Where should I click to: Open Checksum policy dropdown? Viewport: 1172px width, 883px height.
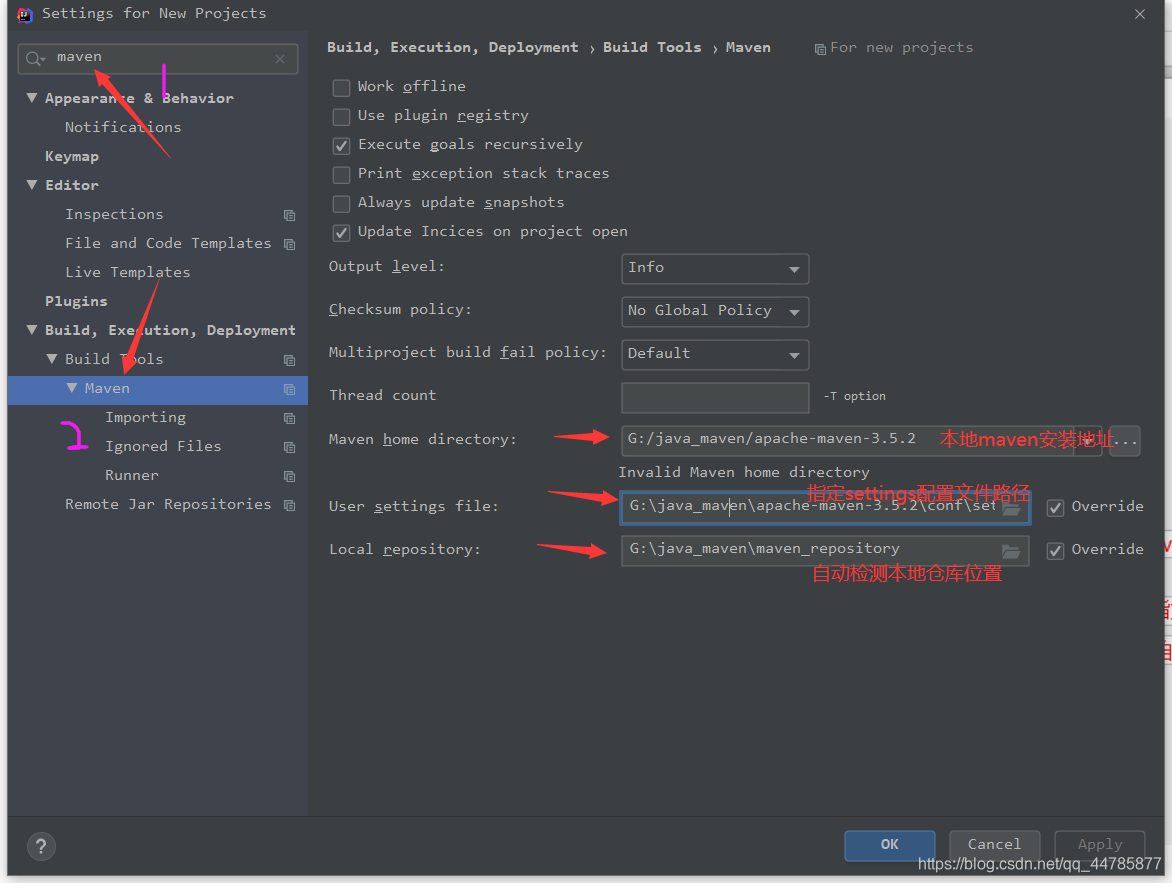click(x=715, y=311)
